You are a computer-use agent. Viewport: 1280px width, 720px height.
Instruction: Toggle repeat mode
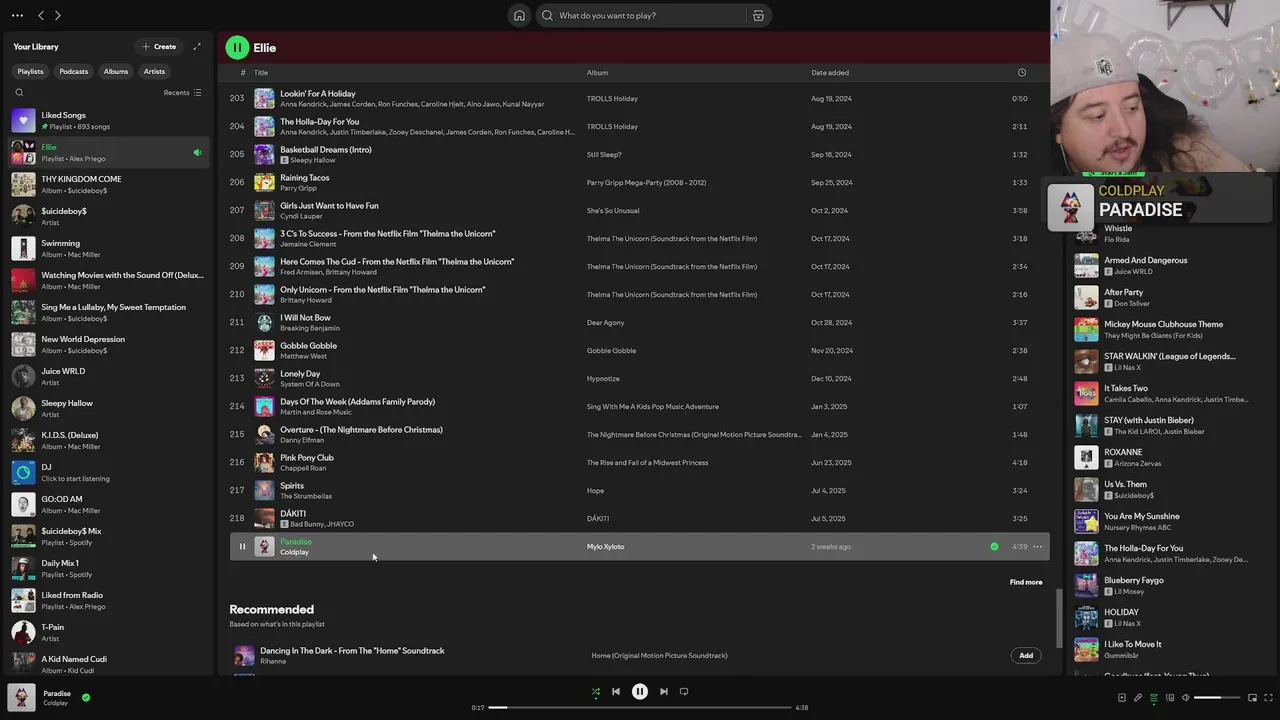coord(684,691)
